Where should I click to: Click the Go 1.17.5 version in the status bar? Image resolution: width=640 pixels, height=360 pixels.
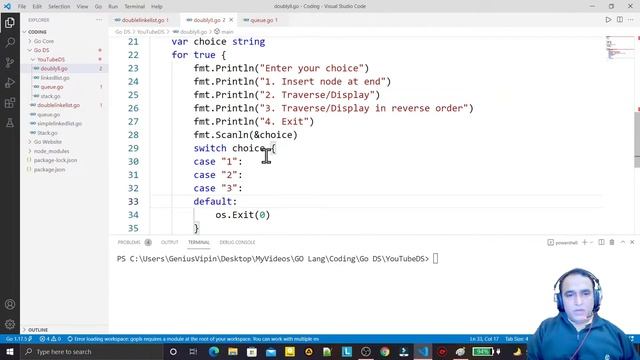coord(19,339)
